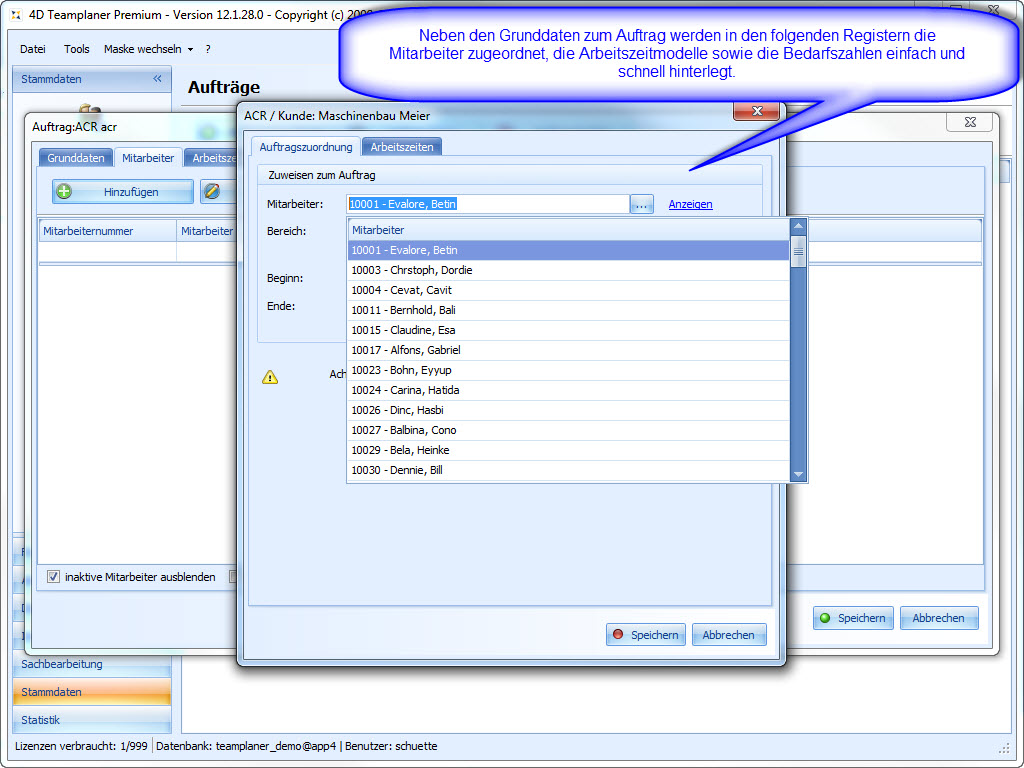Image resolution: width=1024 pixels, height=768 pixels.
Task: Open the Maske wechseln dropdown menu
Action: click(148, 49)
